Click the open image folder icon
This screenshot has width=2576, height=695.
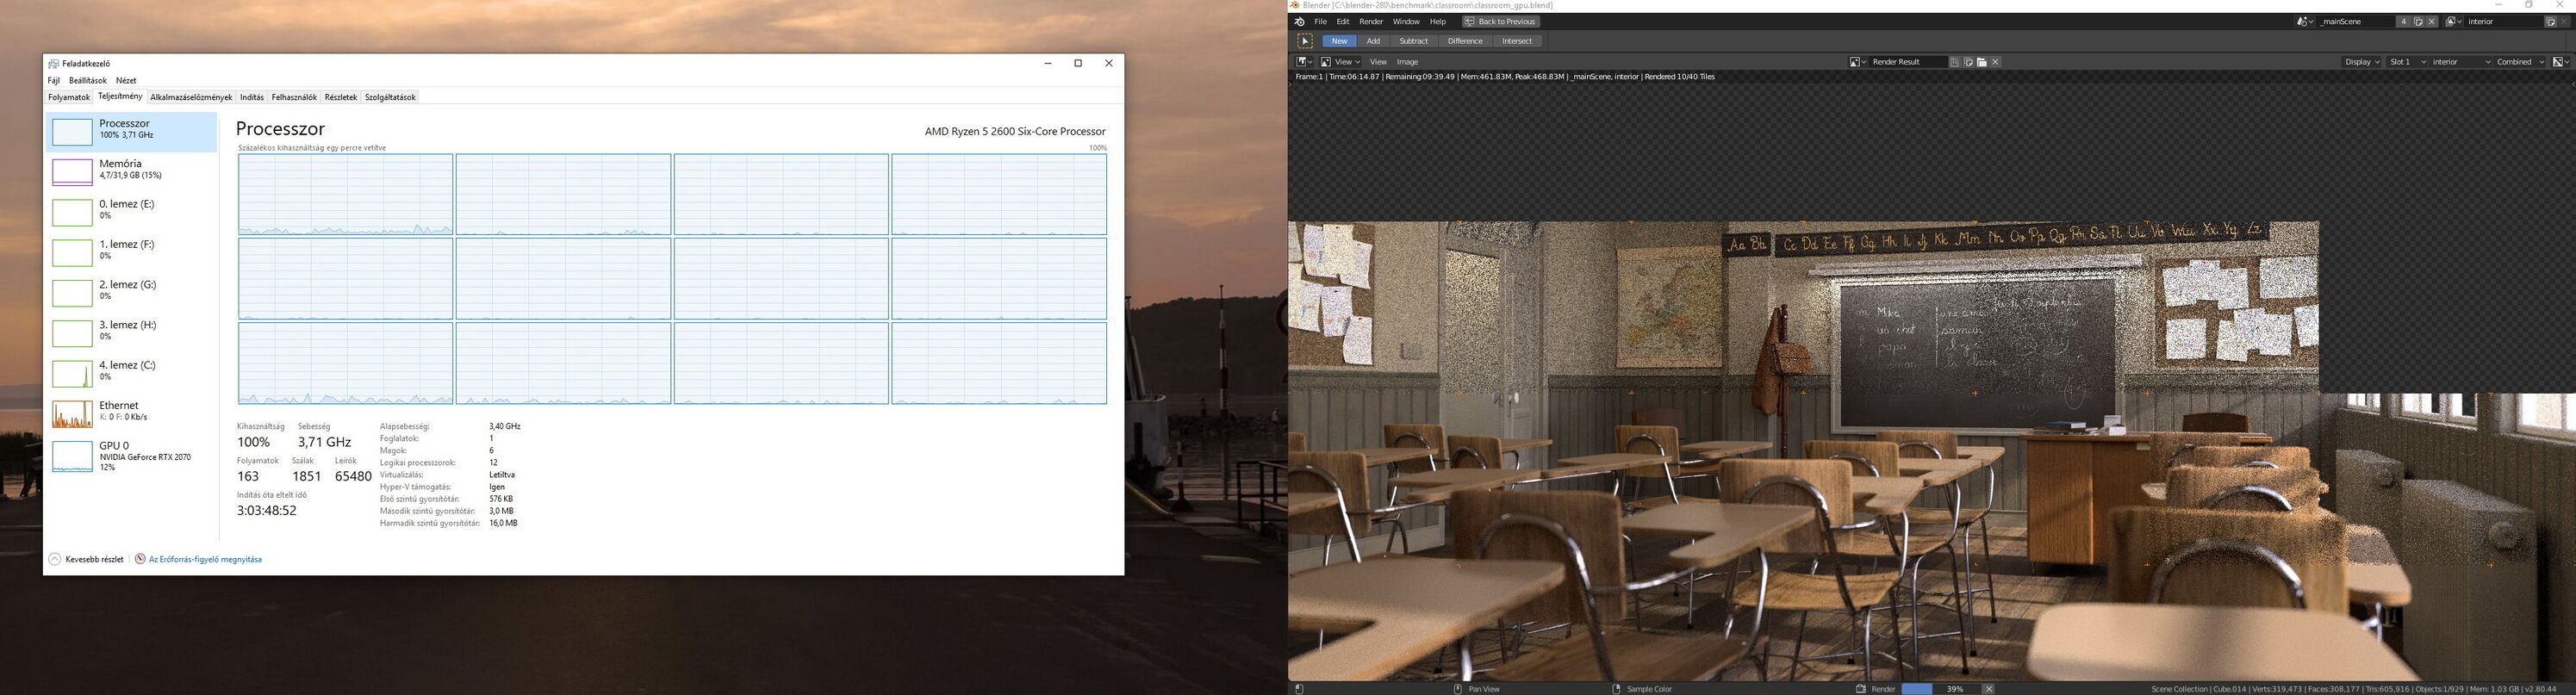coord(1981,62)
